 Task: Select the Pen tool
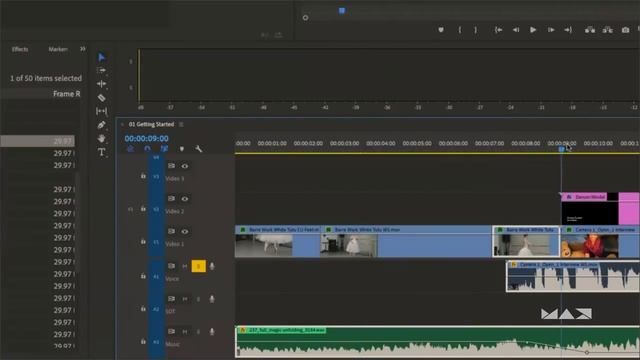tap(102, 125)
